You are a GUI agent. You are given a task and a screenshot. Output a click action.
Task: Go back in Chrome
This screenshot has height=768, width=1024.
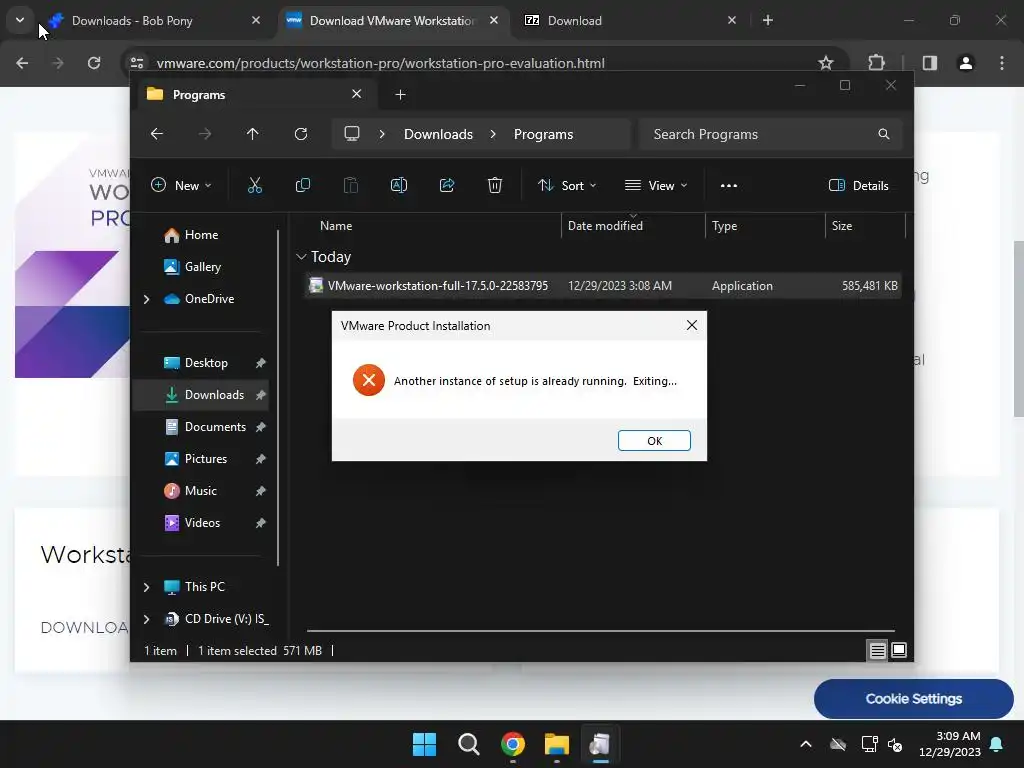point(22,63)
